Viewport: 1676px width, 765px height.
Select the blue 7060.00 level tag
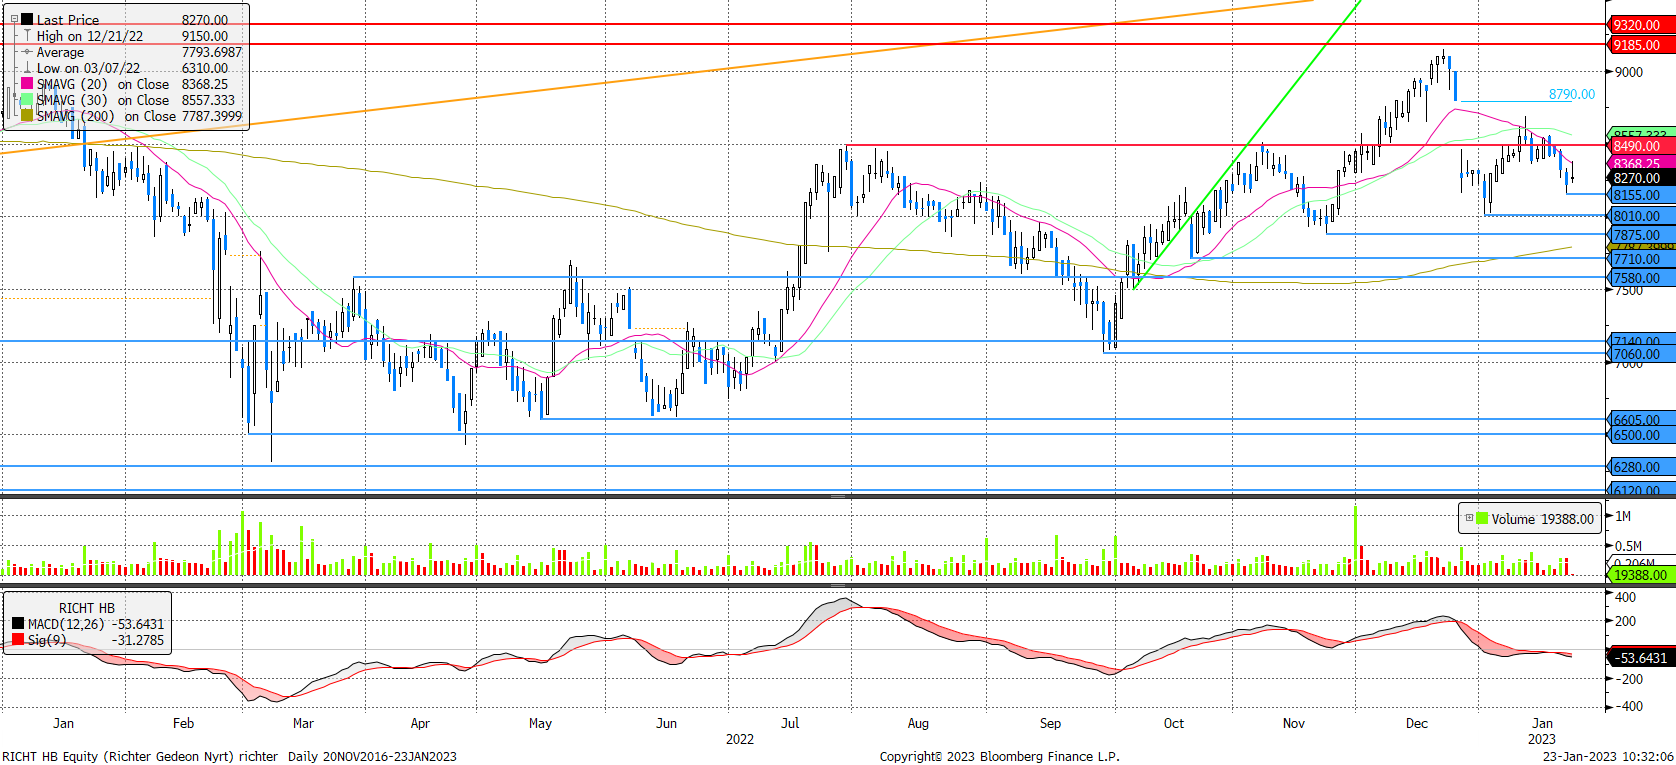coord(1639,354)
